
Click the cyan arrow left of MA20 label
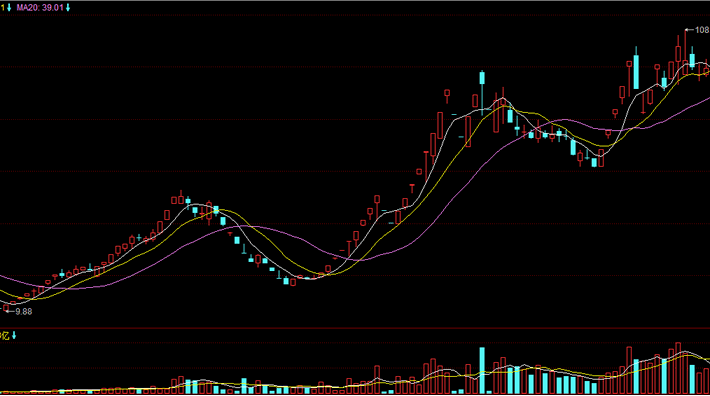click(x=9, y=8)
